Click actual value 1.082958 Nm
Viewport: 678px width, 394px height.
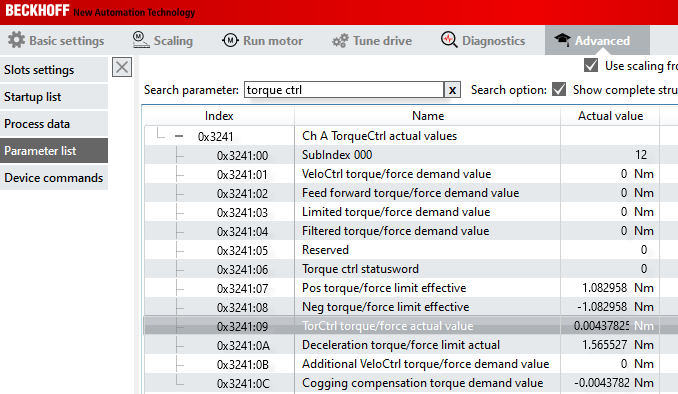coord(617,288)
